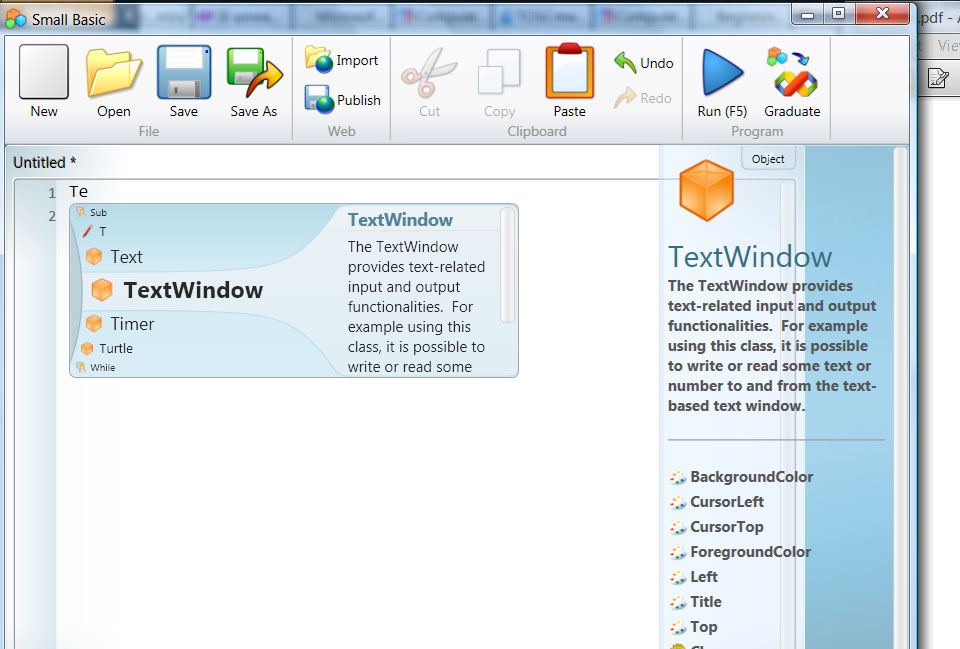The image size is (960, 649).
Task: Click the help panel vertical scrollbar
Action: point(900,398)
